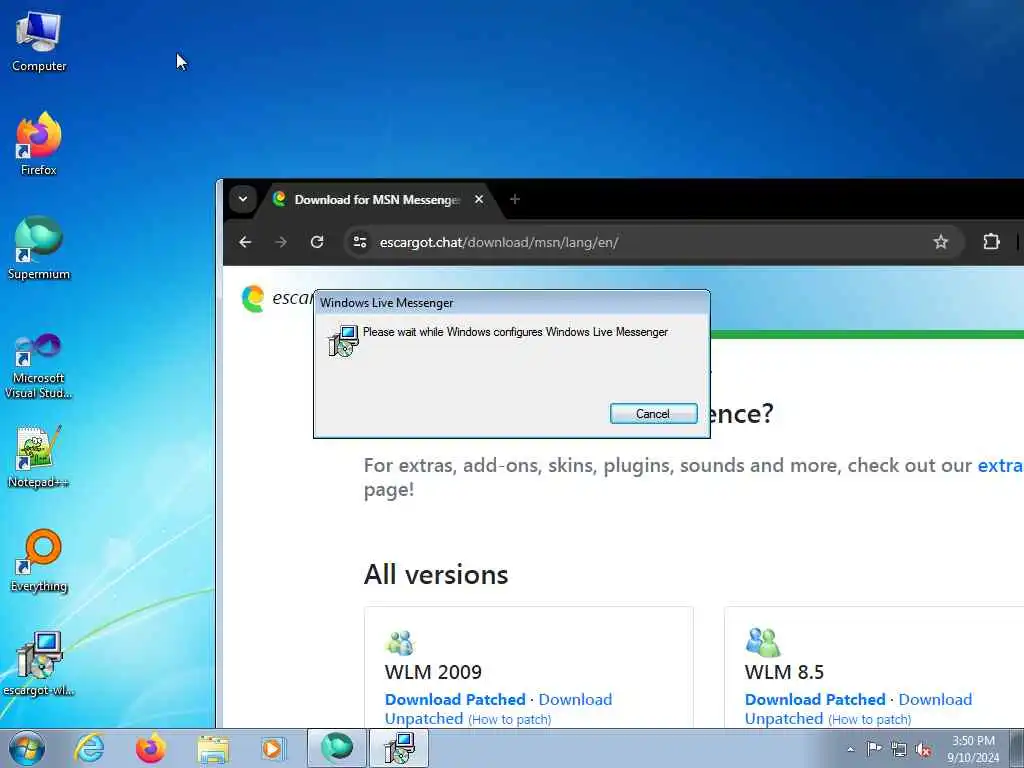Go back in the browser
The width and height of the screenshot is (1024, 768).
(x=245, y=242)
